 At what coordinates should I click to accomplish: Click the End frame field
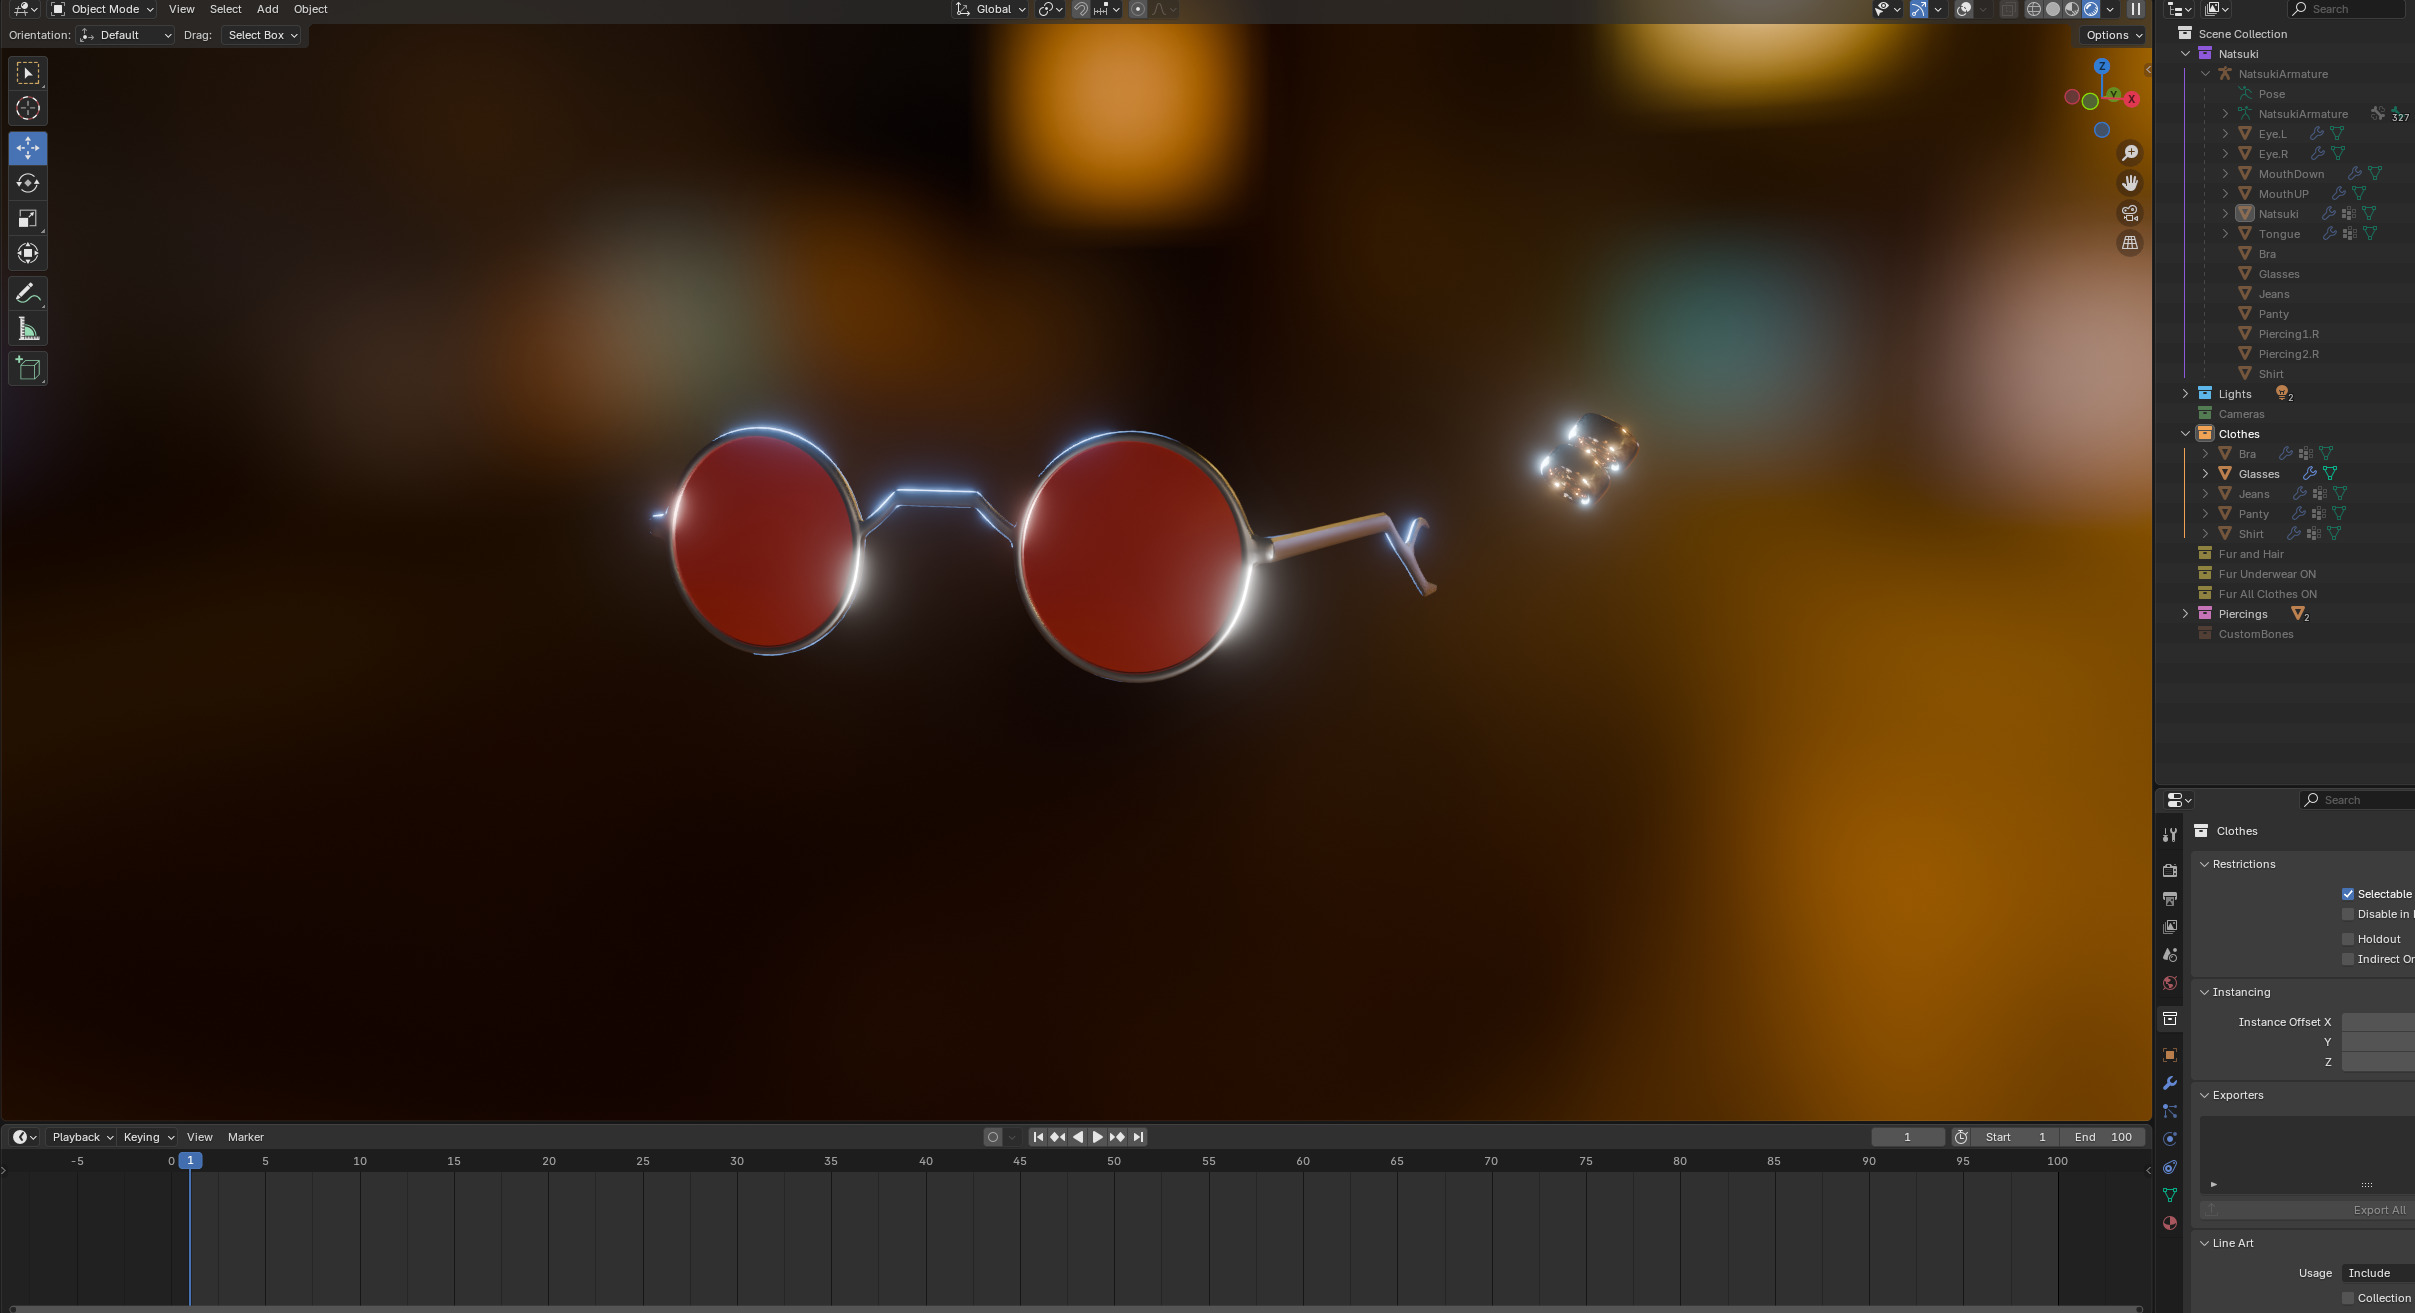(2103, 1137)
